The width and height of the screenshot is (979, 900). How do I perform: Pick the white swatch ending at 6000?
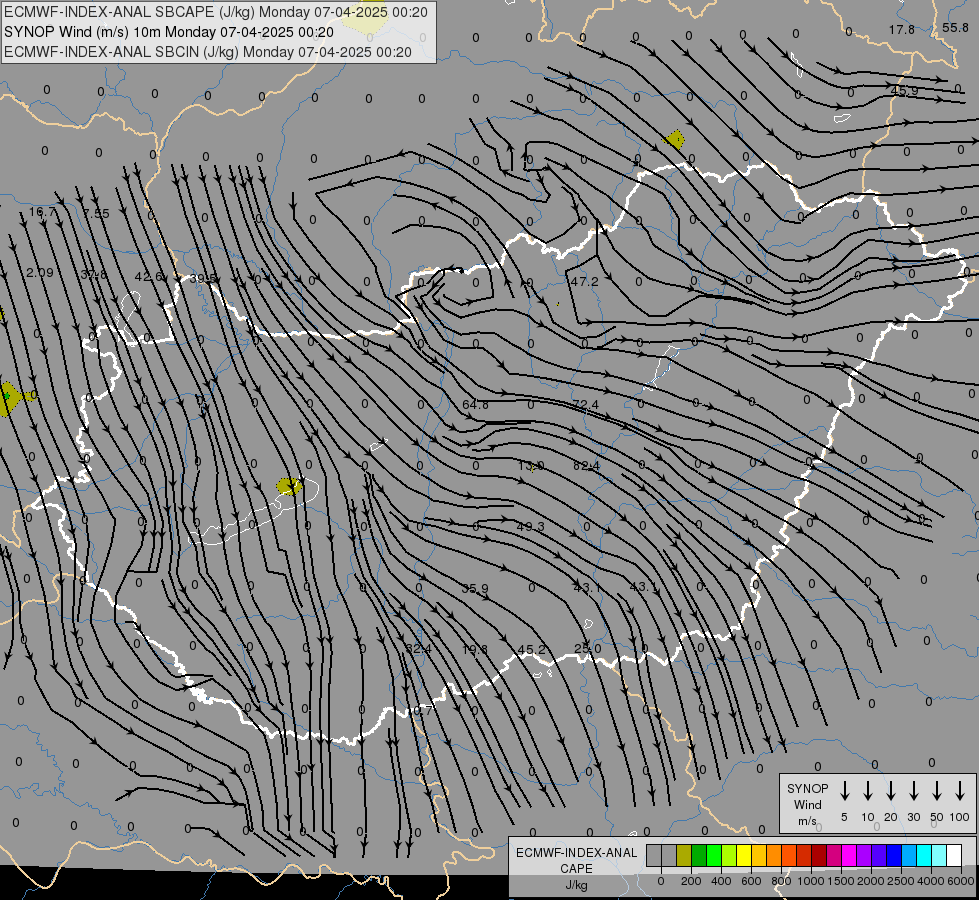point(953,855)
